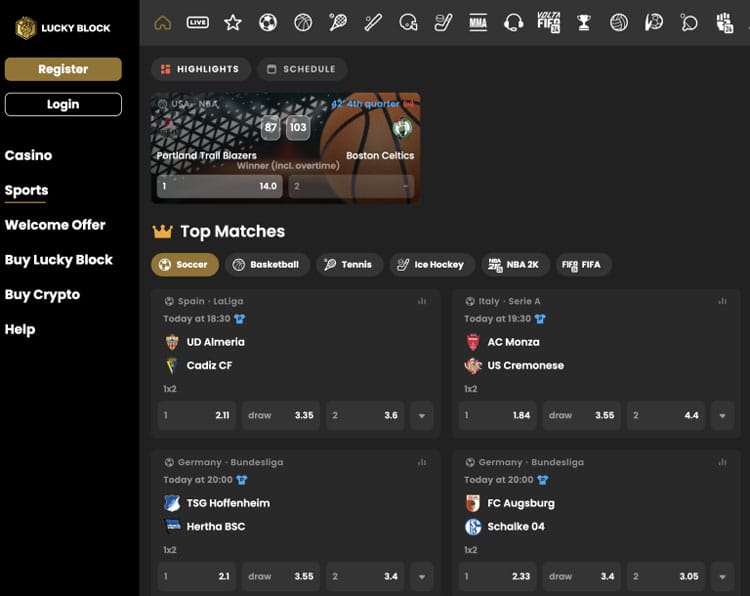Open Welcome Offer from the sidebar
This screenshot has height=596, width=750.
(x=55, y=225)
